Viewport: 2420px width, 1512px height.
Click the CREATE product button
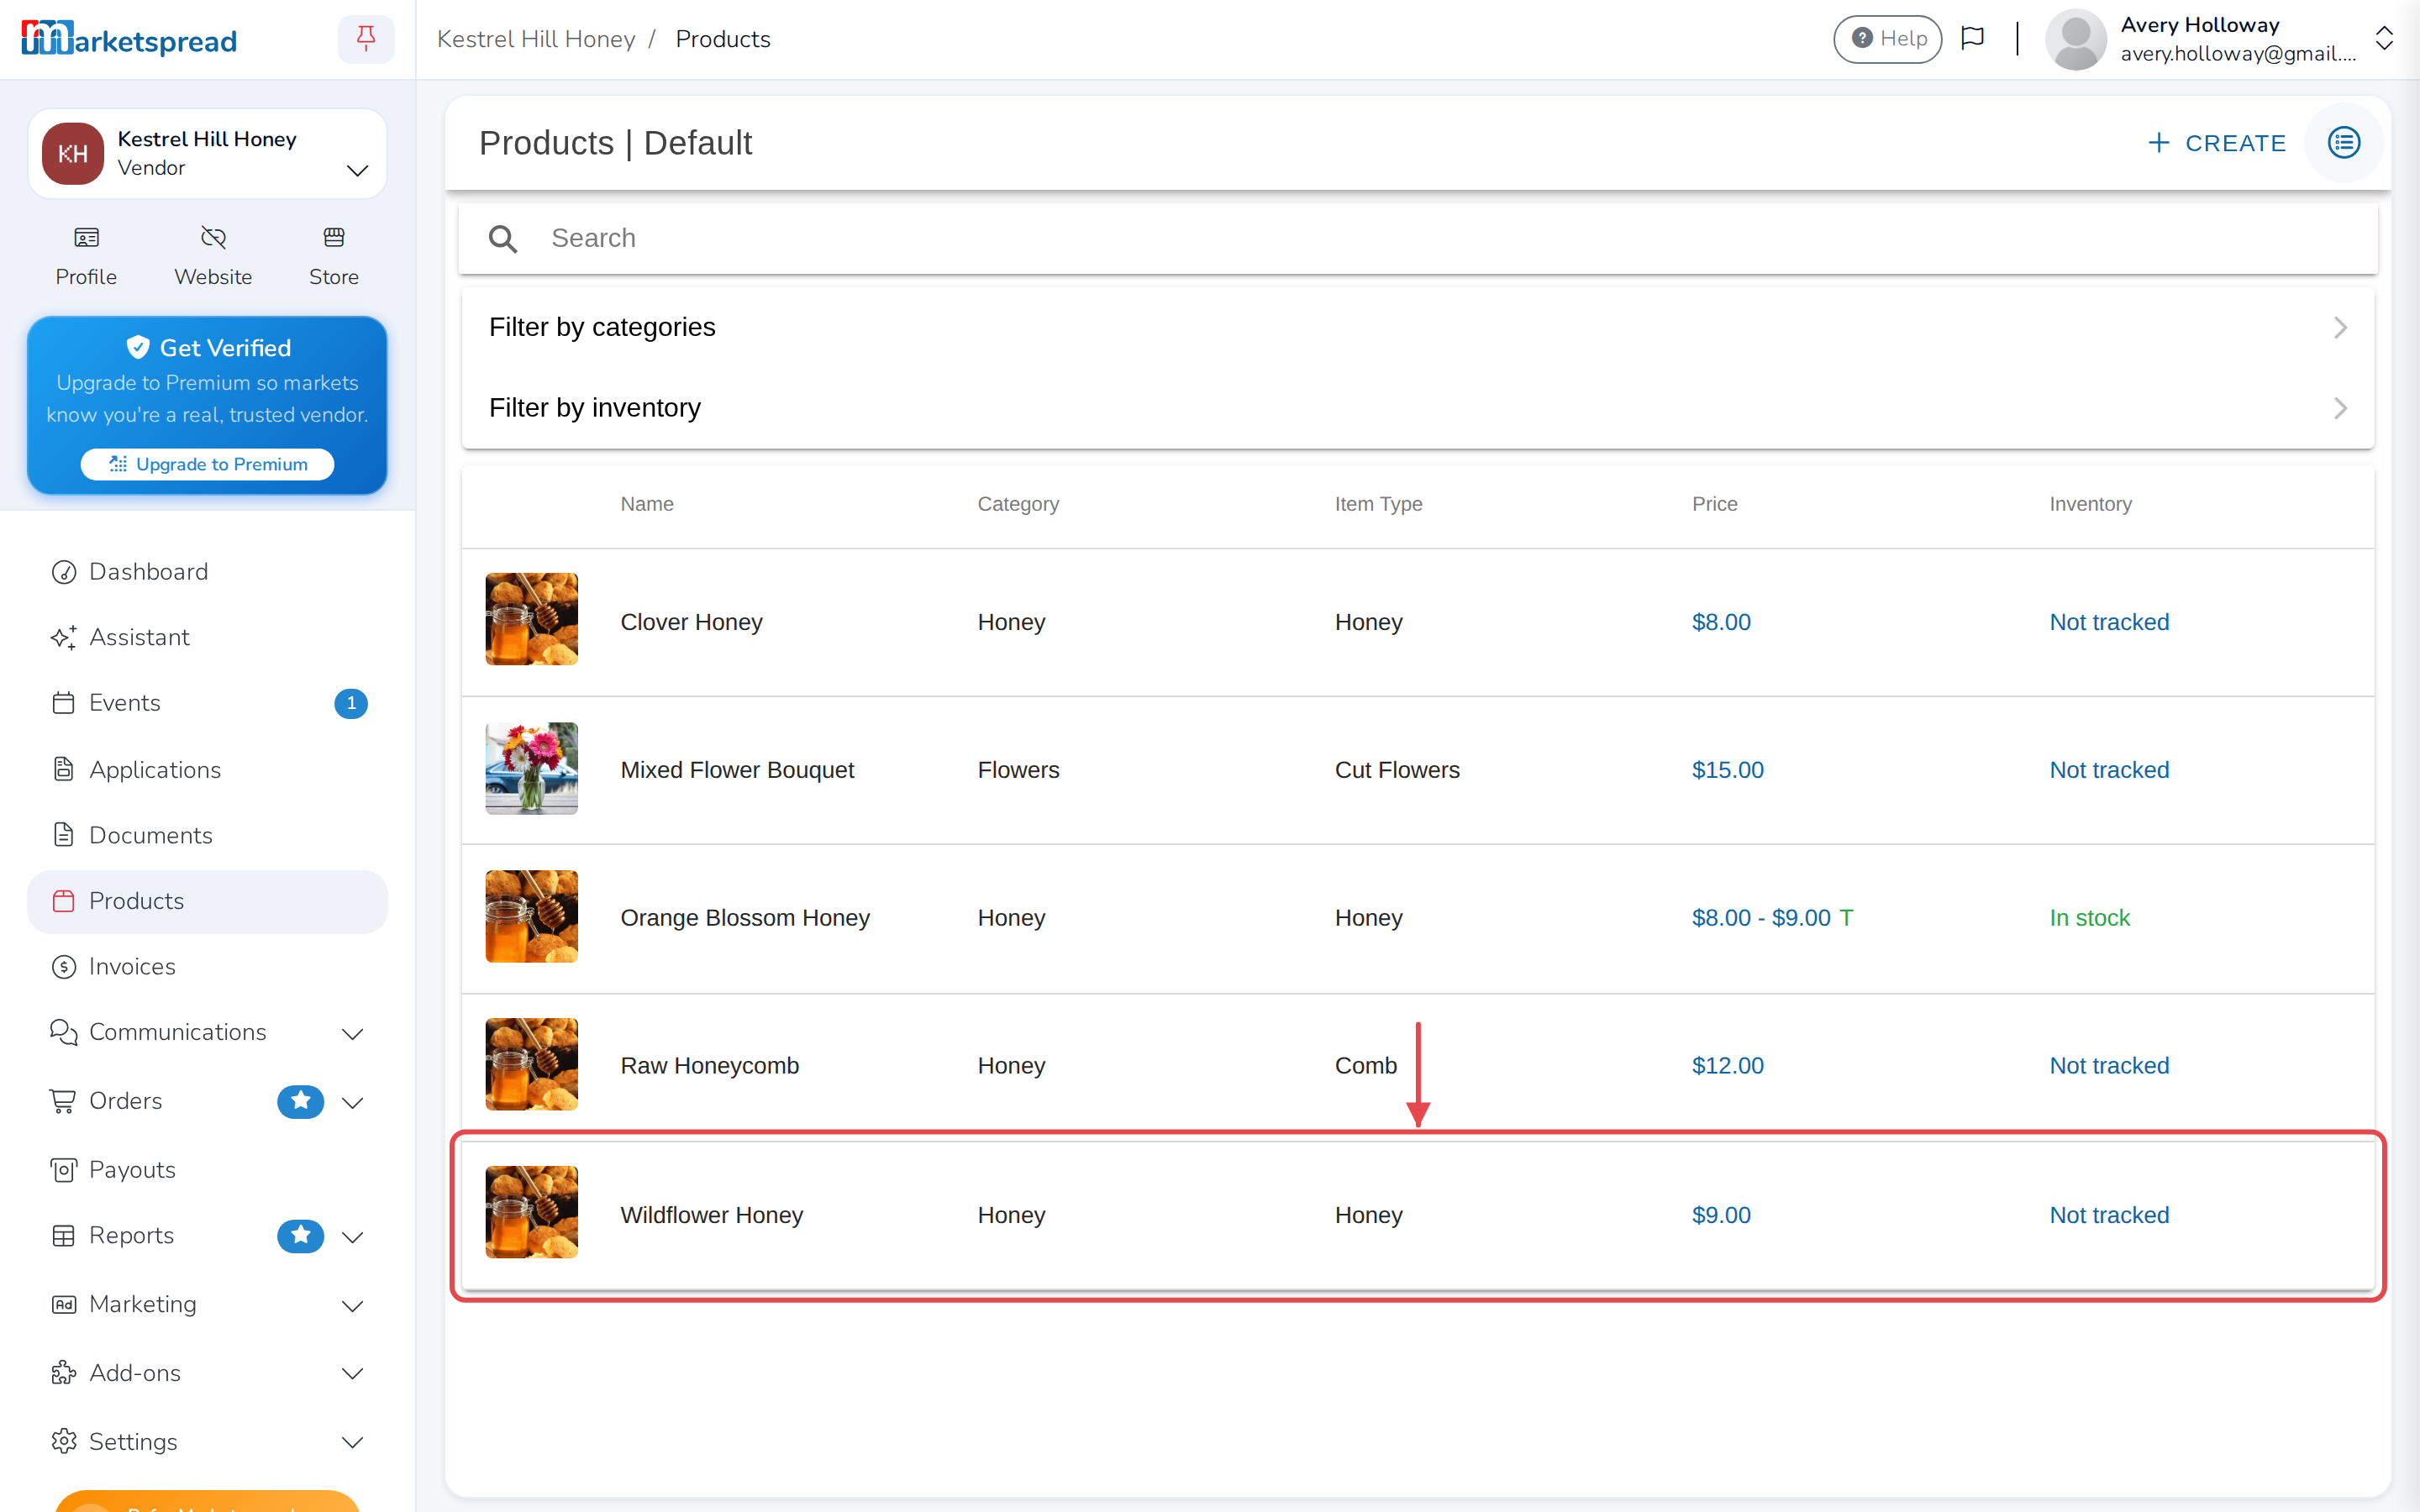pos(2216,143)
